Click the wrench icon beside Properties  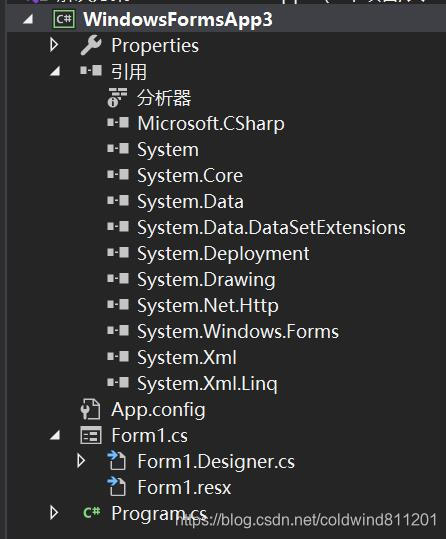[x=91, y=45]
